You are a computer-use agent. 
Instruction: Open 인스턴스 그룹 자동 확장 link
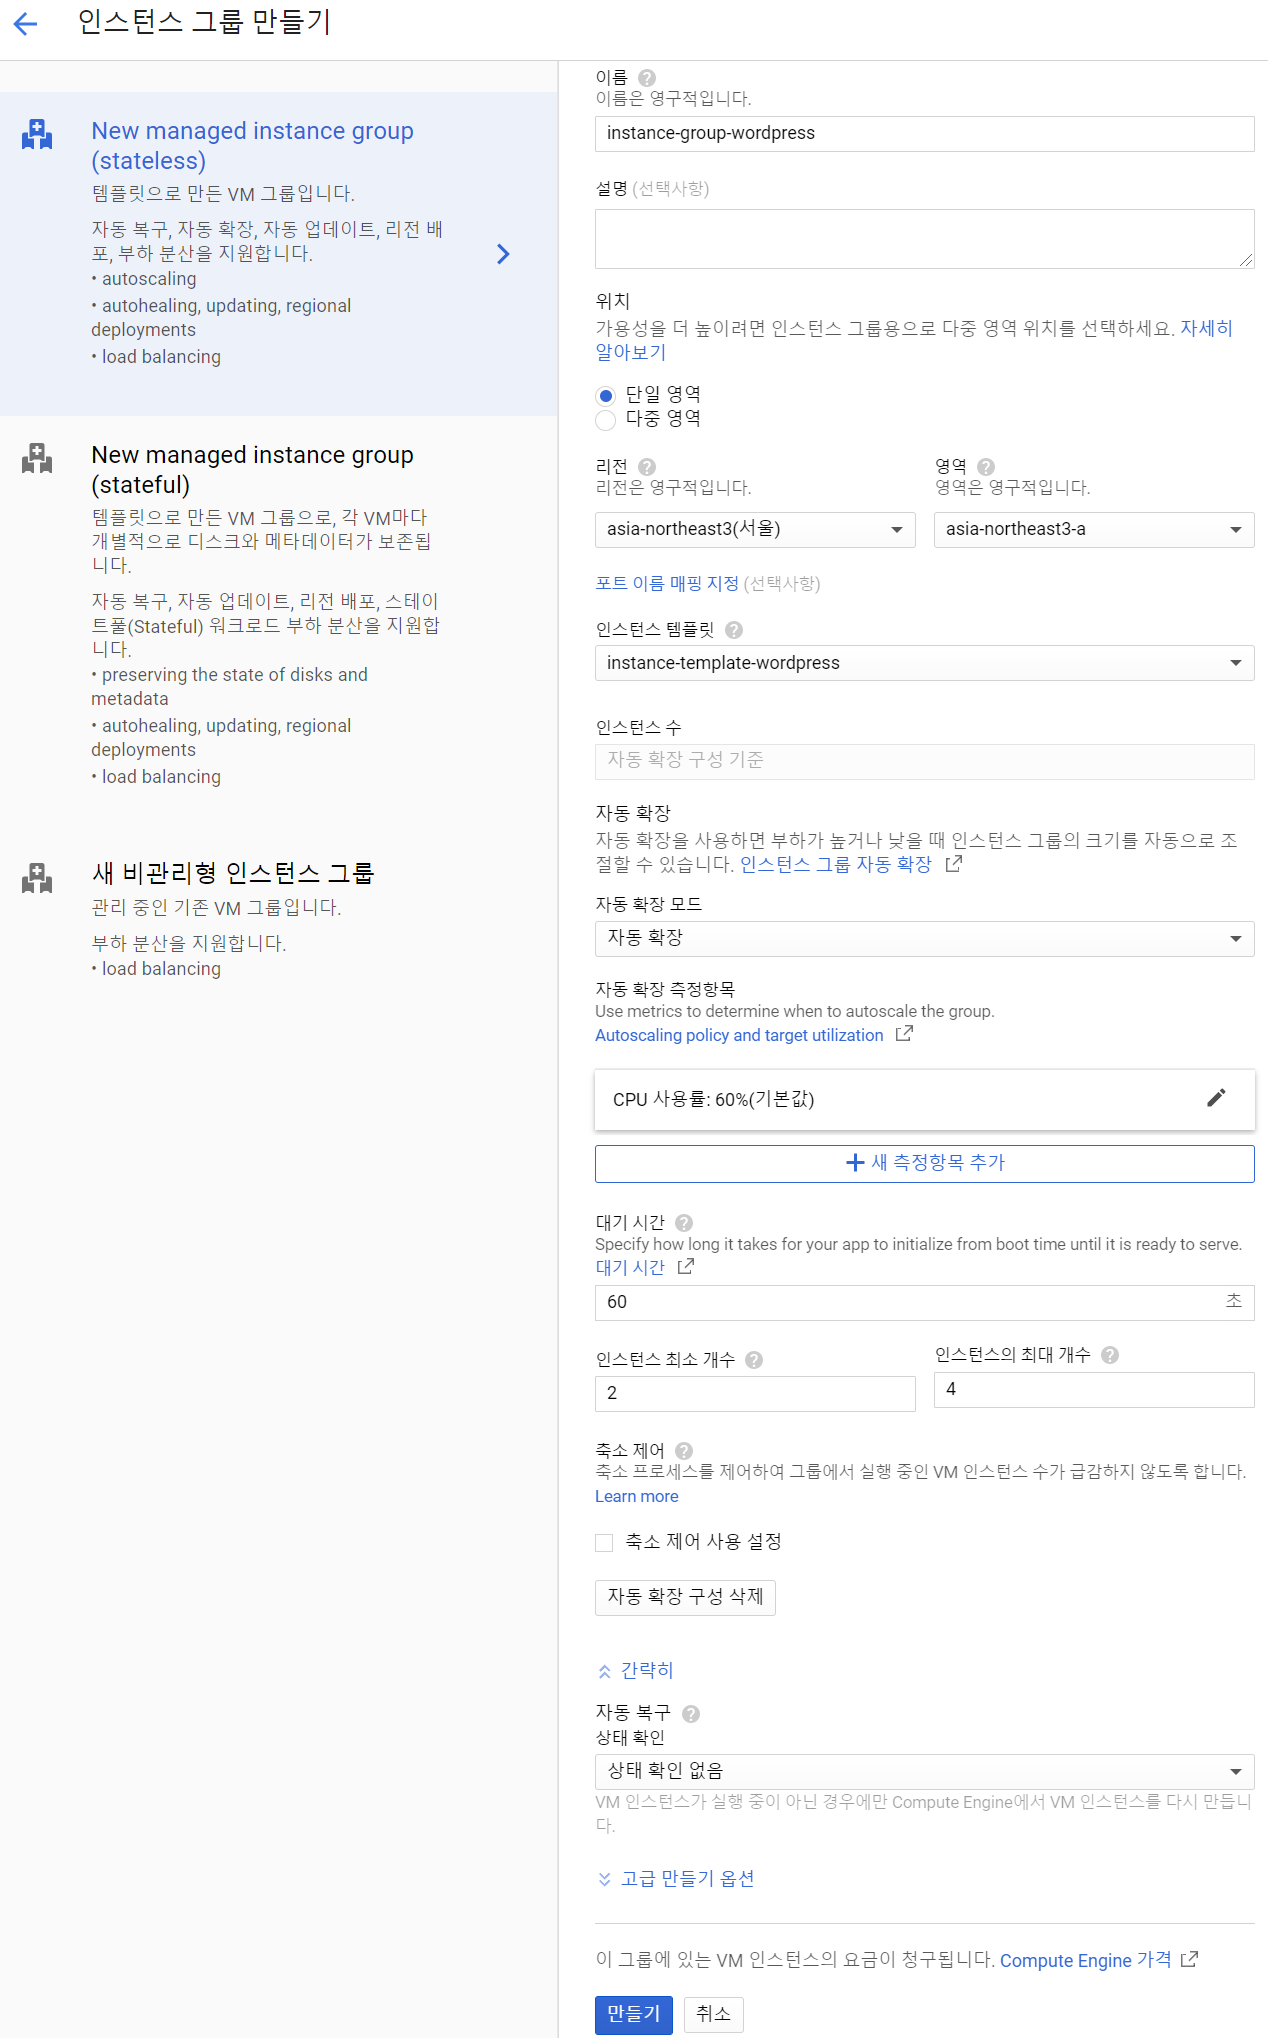[836, 865]
